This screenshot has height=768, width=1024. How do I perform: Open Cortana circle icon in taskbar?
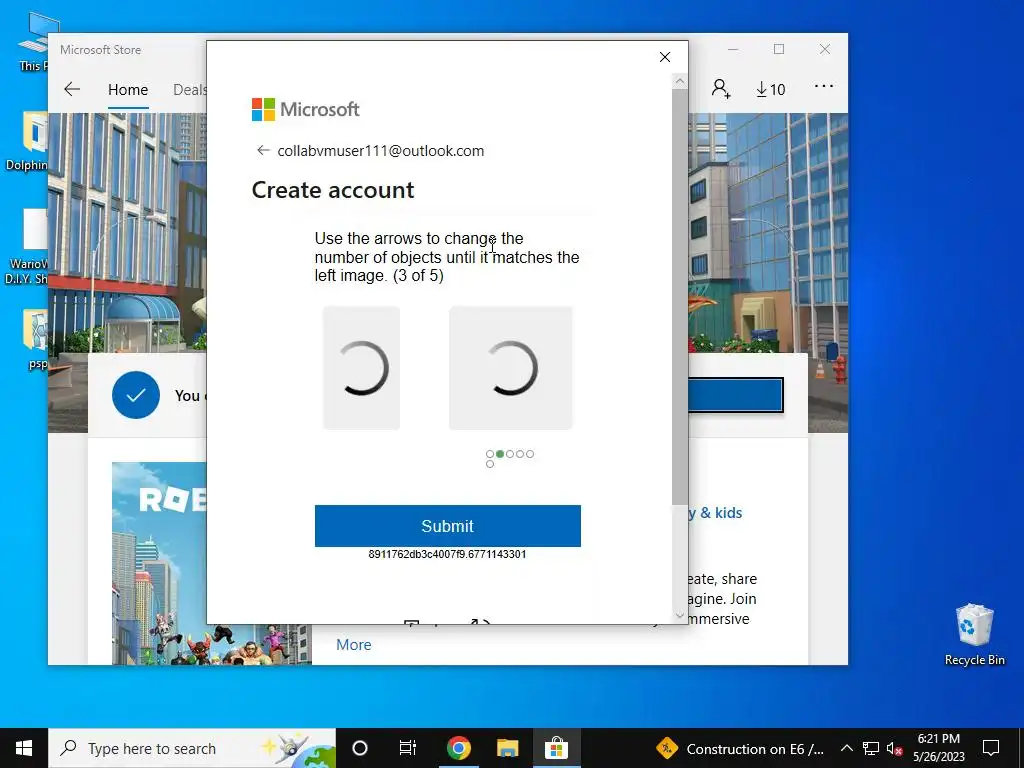coord(360,748)
